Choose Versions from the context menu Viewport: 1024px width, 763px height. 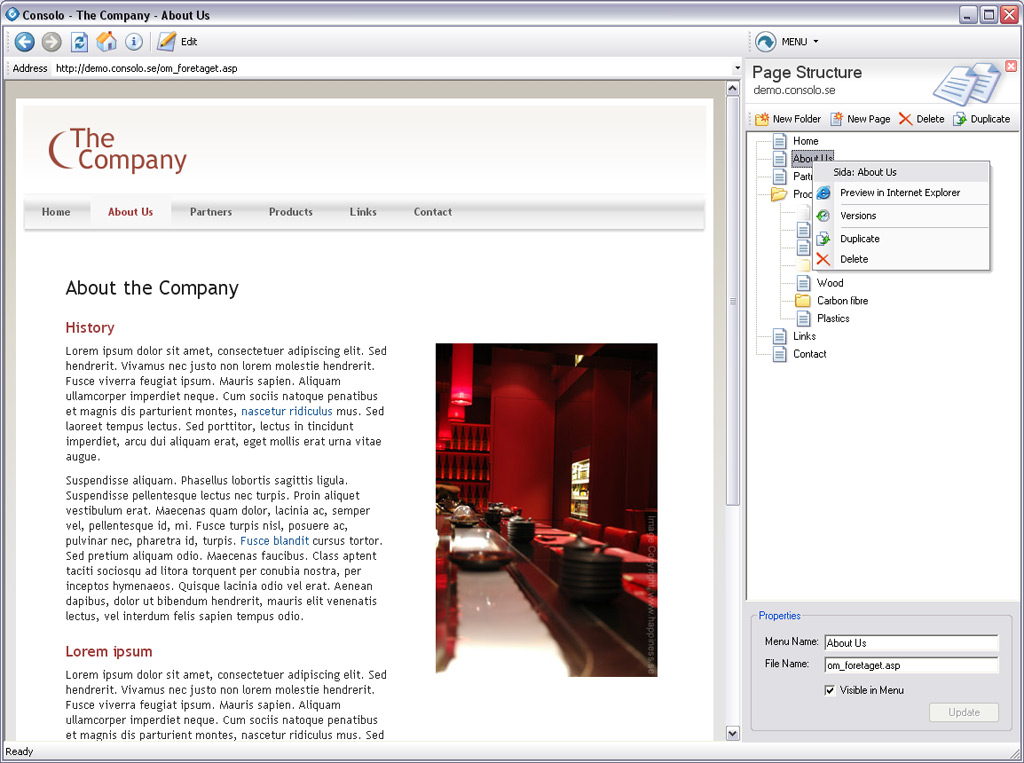pos(901,216)
